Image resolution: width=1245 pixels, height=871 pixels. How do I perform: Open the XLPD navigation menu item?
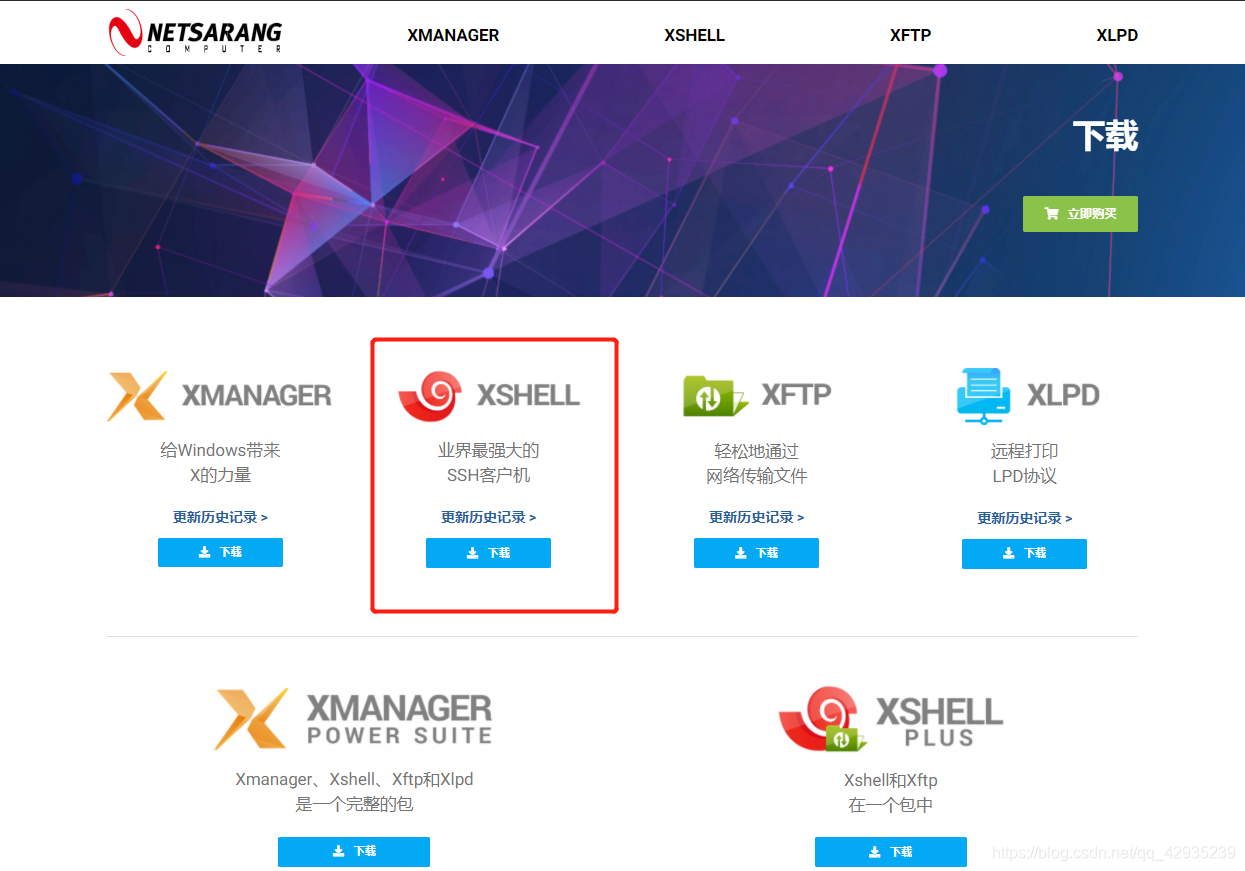(1117, 35)
